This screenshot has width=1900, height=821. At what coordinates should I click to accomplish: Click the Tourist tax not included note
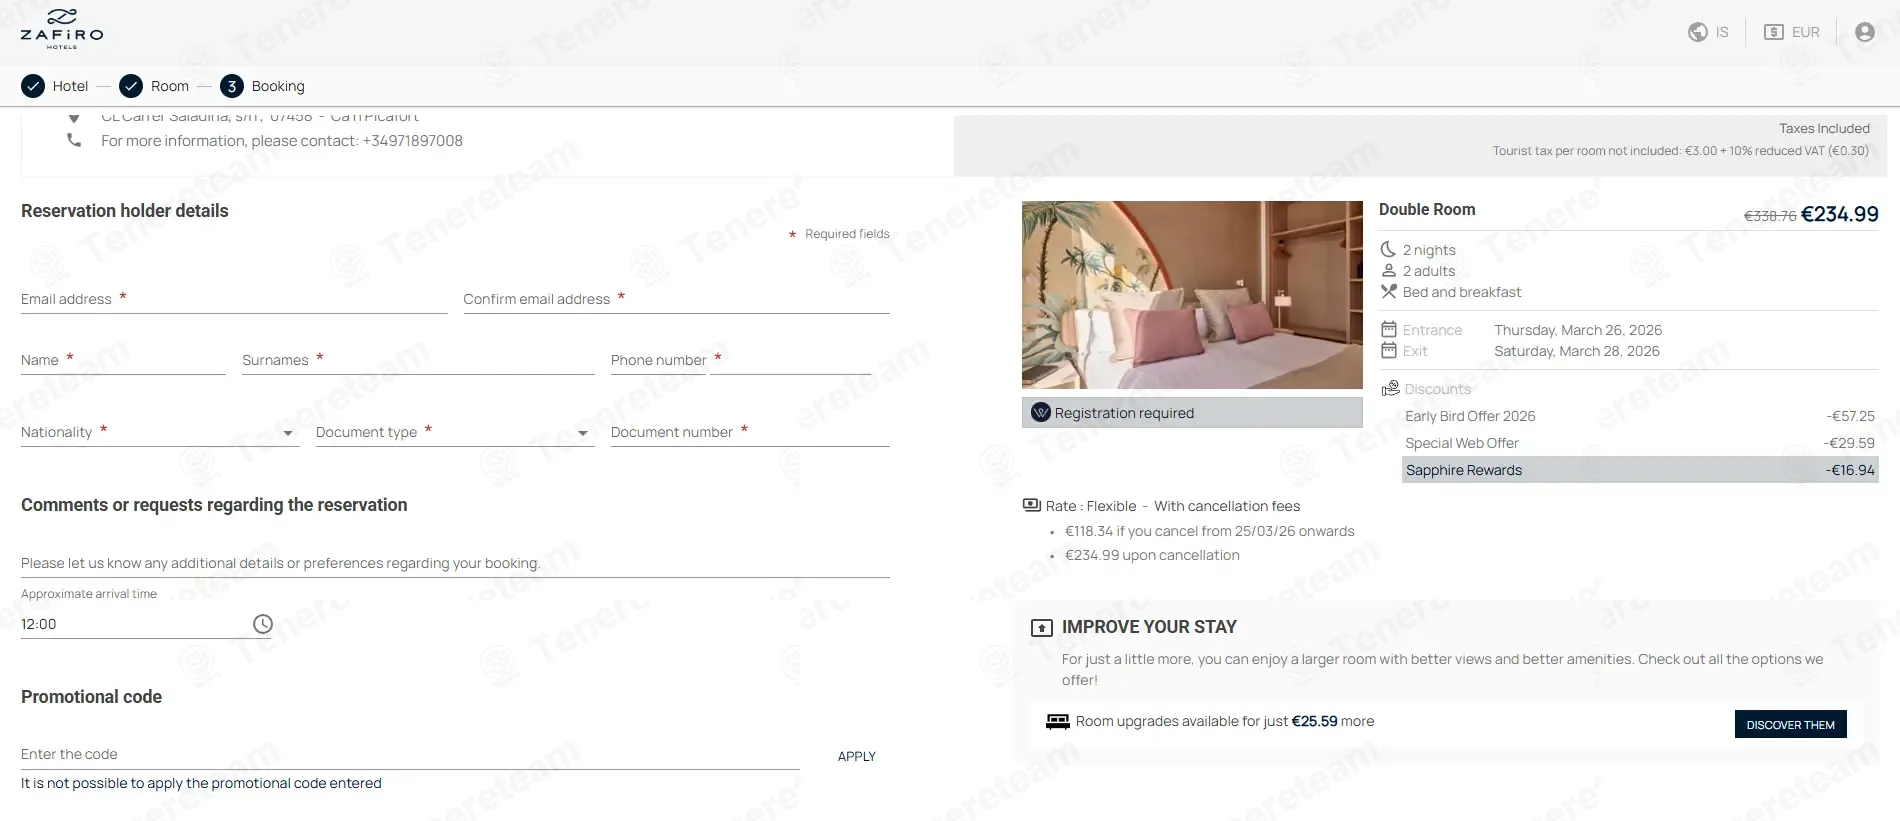[1680, 151]
